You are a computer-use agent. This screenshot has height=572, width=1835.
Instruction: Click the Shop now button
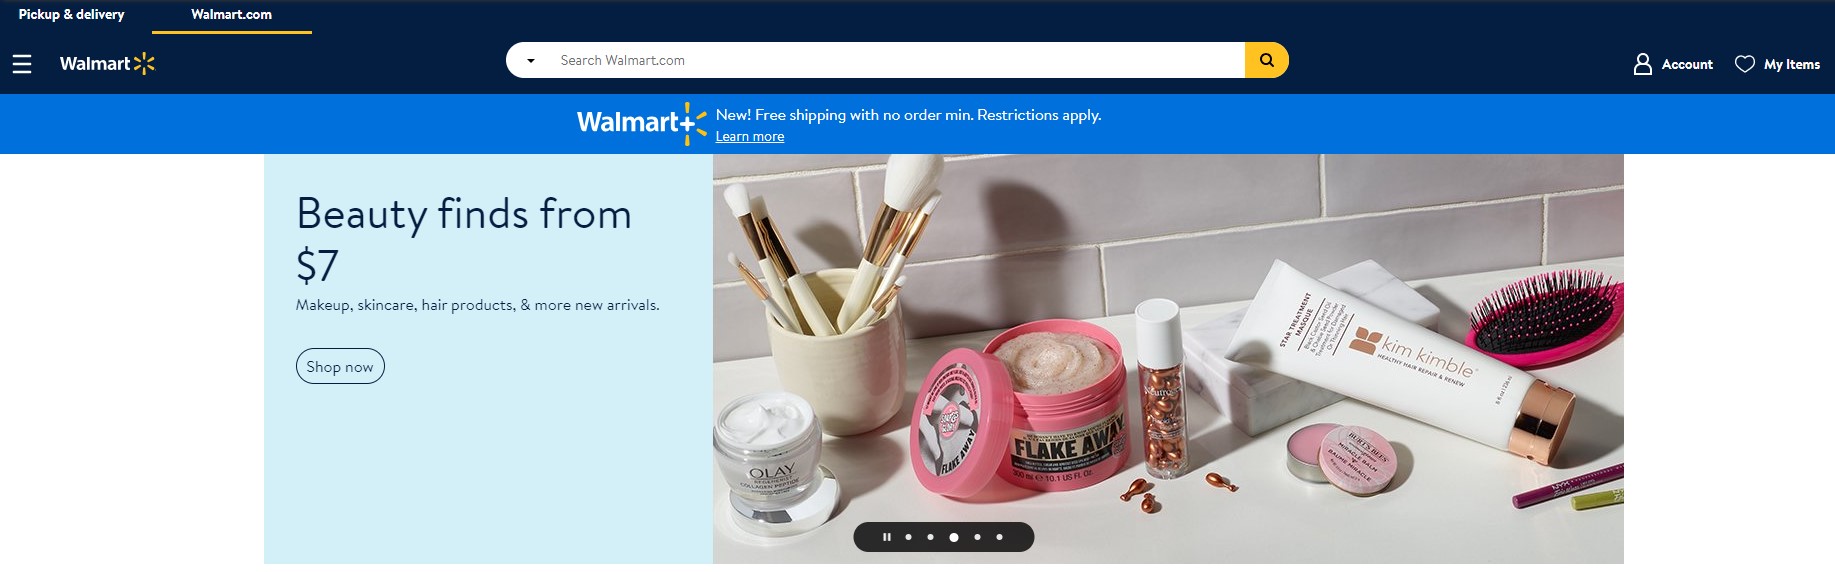point(340,366)
